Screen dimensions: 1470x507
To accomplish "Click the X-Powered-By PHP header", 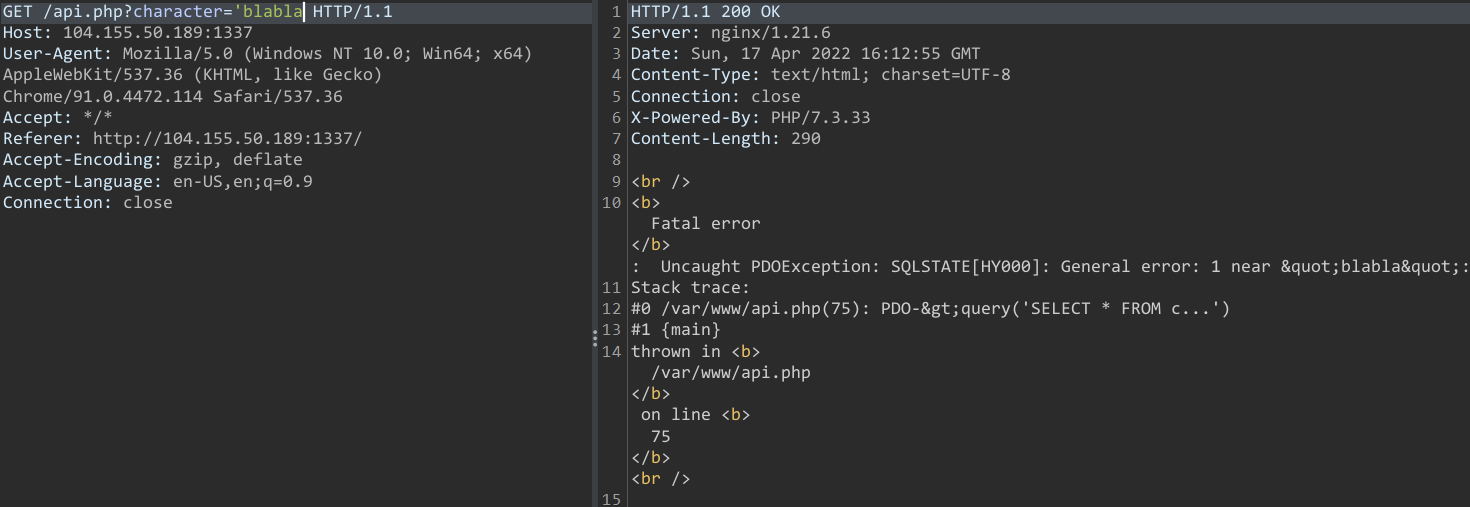I will (750, 117).
